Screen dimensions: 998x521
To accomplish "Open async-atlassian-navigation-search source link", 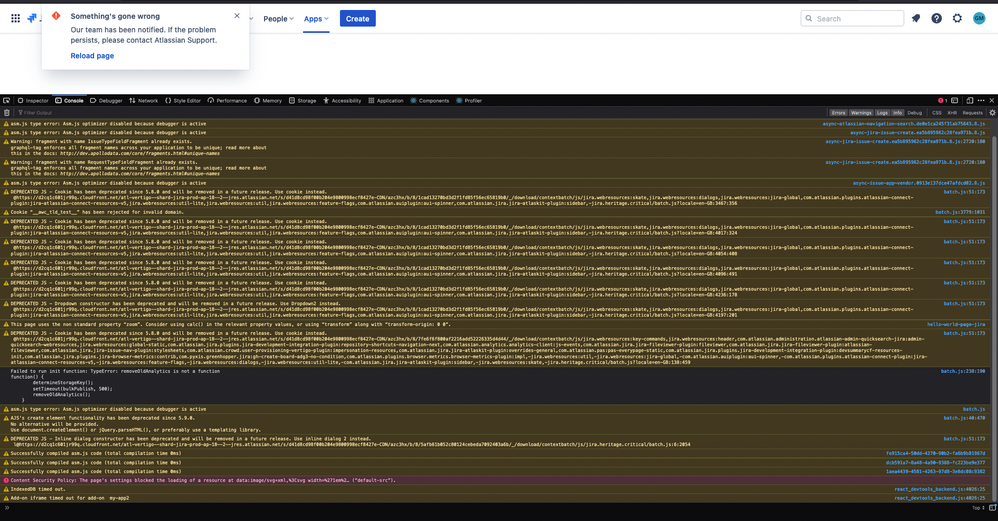I will (903, 124).
